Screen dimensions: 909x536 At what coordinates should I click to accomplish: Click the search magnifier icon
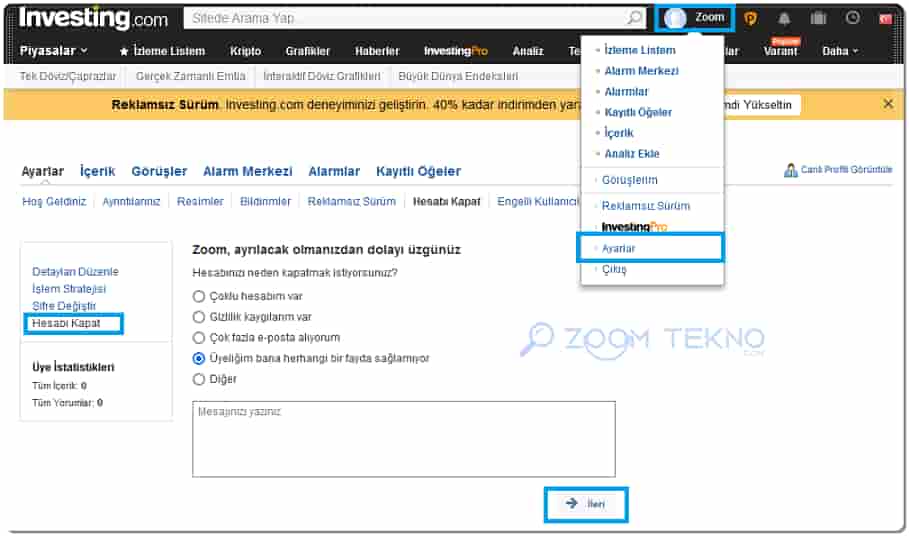[x=635, y=18]
